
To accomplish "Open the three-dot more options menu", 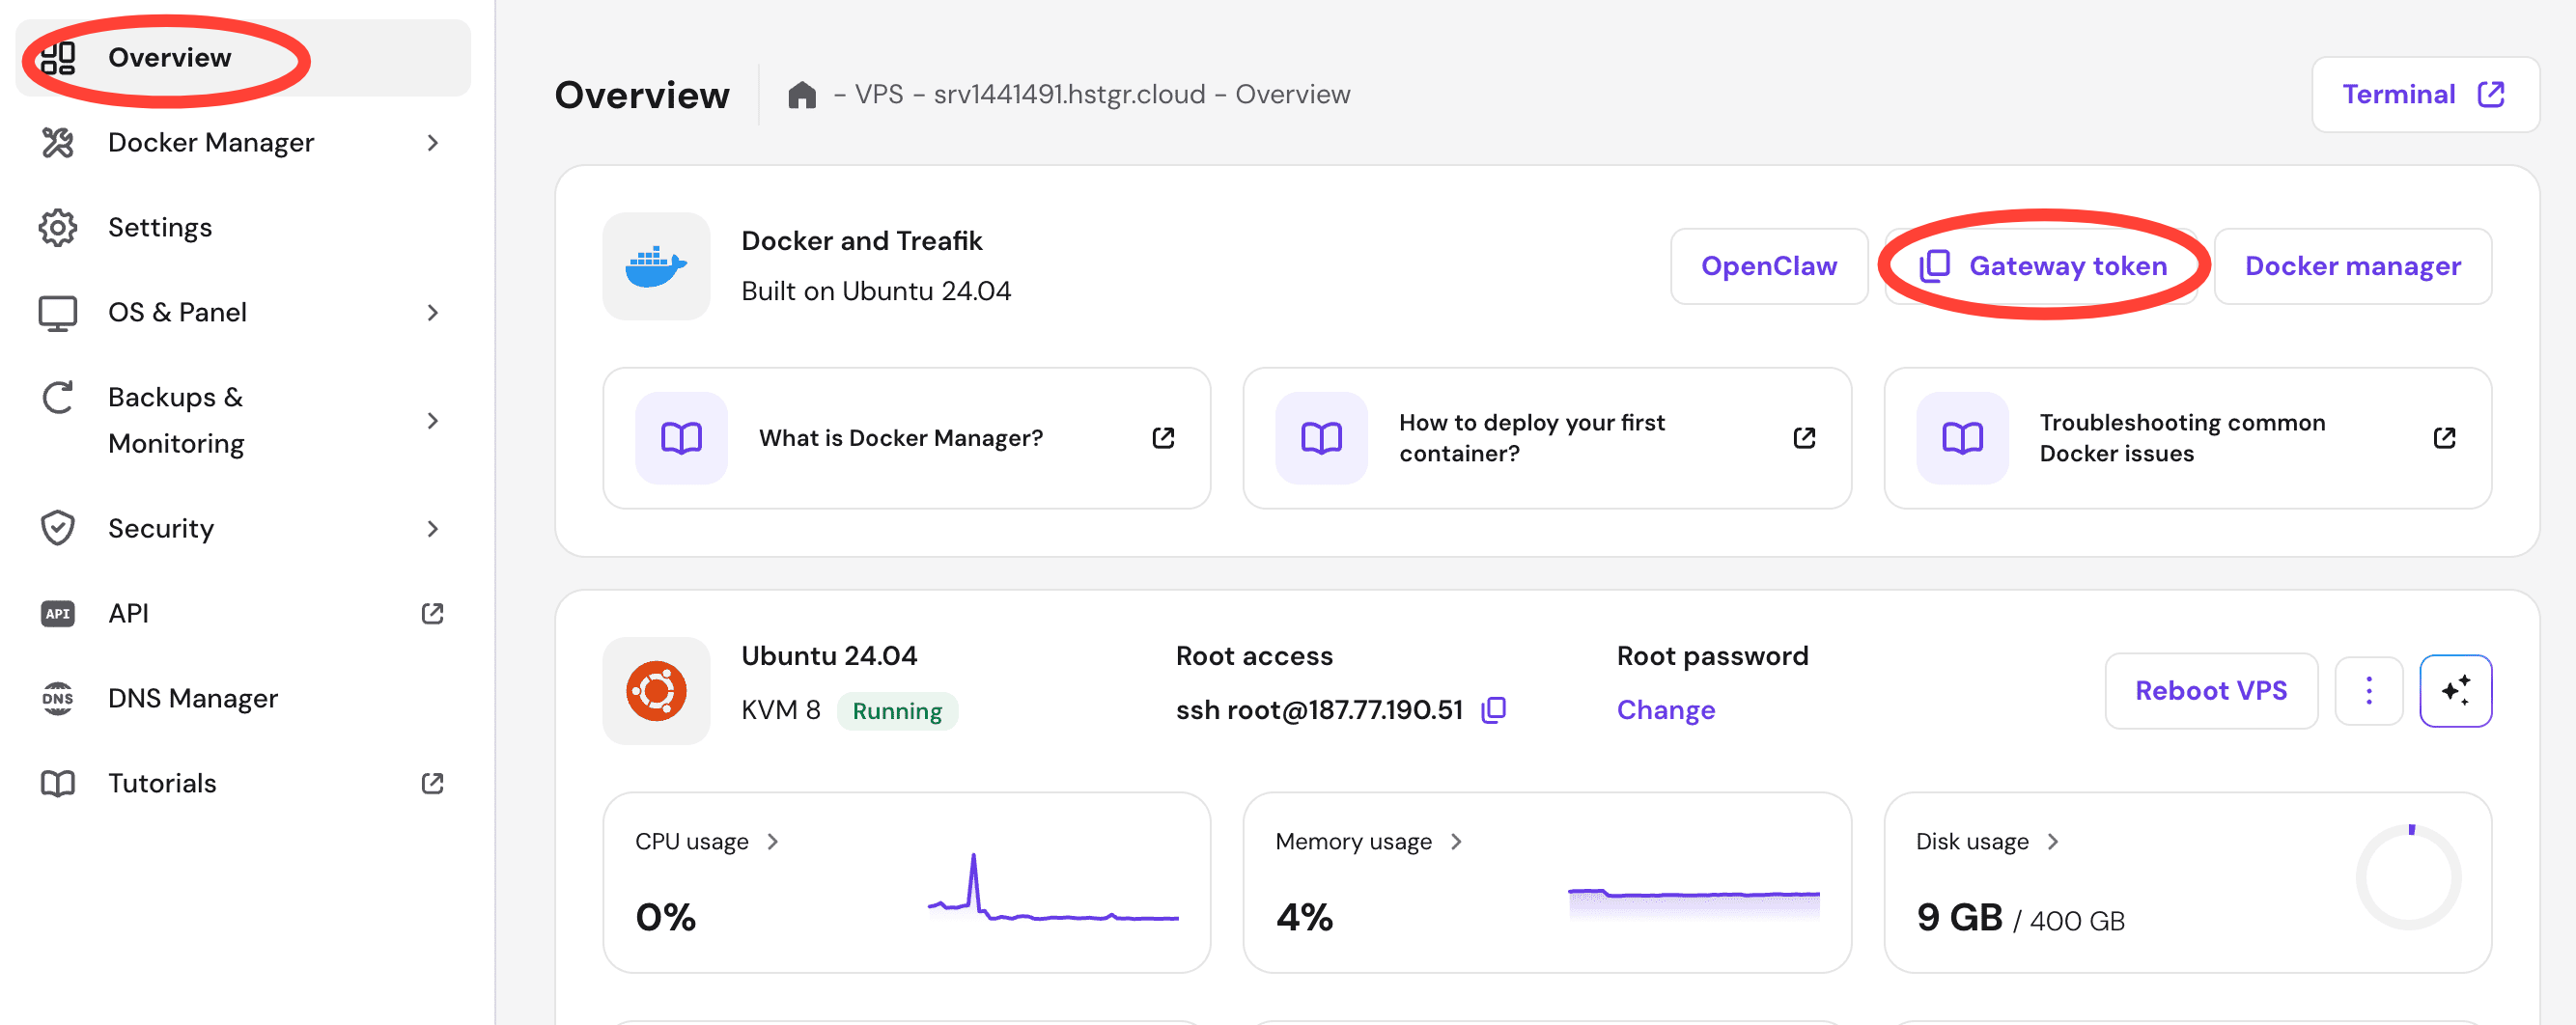I will [x=2369, y=691].
